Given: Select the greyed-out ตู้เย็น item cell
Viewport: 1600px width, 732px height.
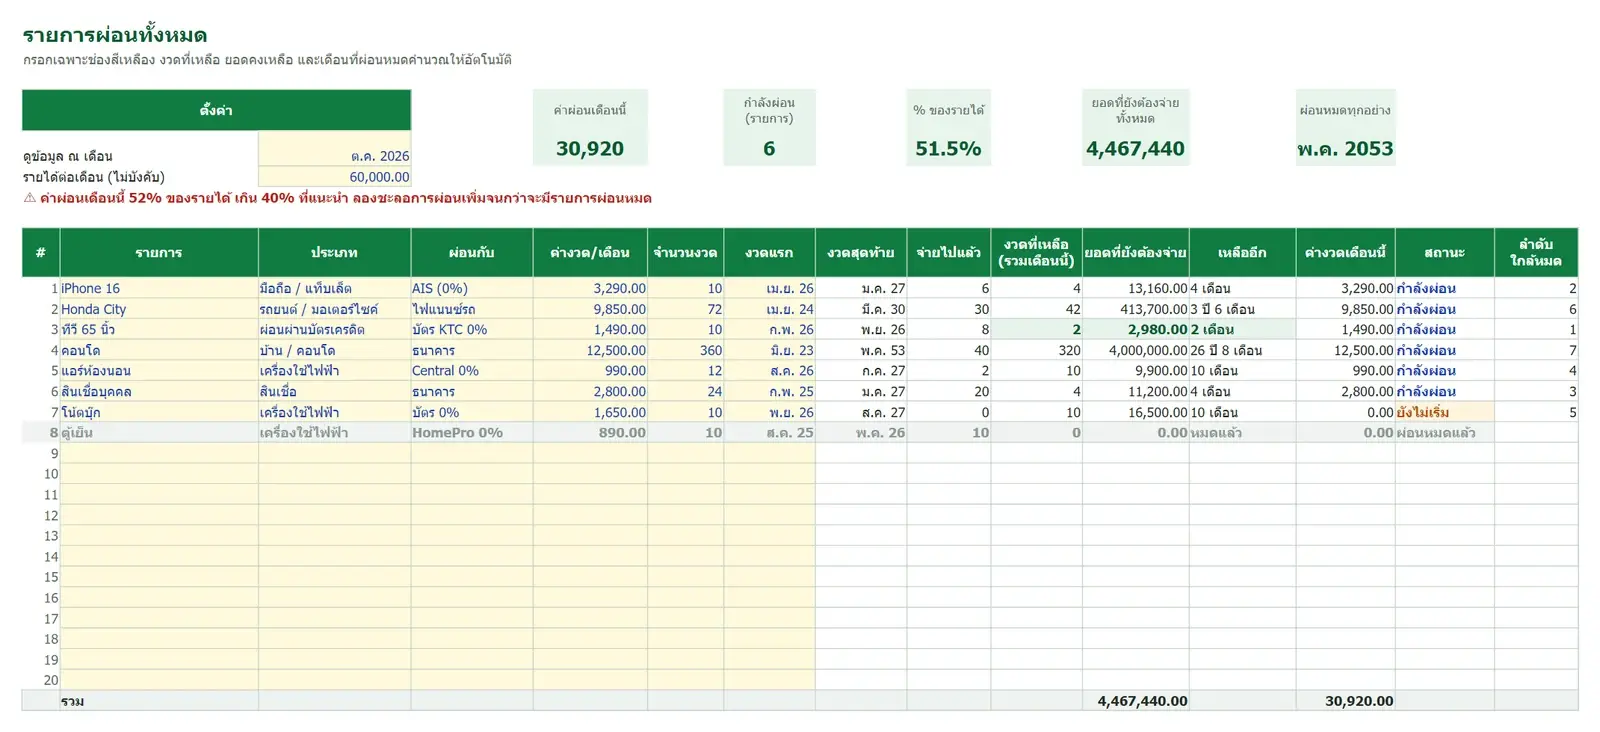Looking at the screenshot, I should tap(159, 433).
